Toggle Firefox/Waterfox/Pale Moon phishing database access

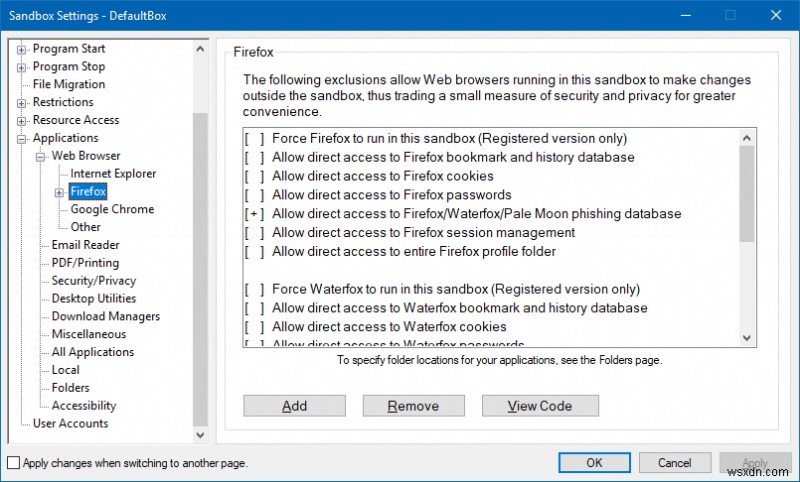click(x=476, y=214)
